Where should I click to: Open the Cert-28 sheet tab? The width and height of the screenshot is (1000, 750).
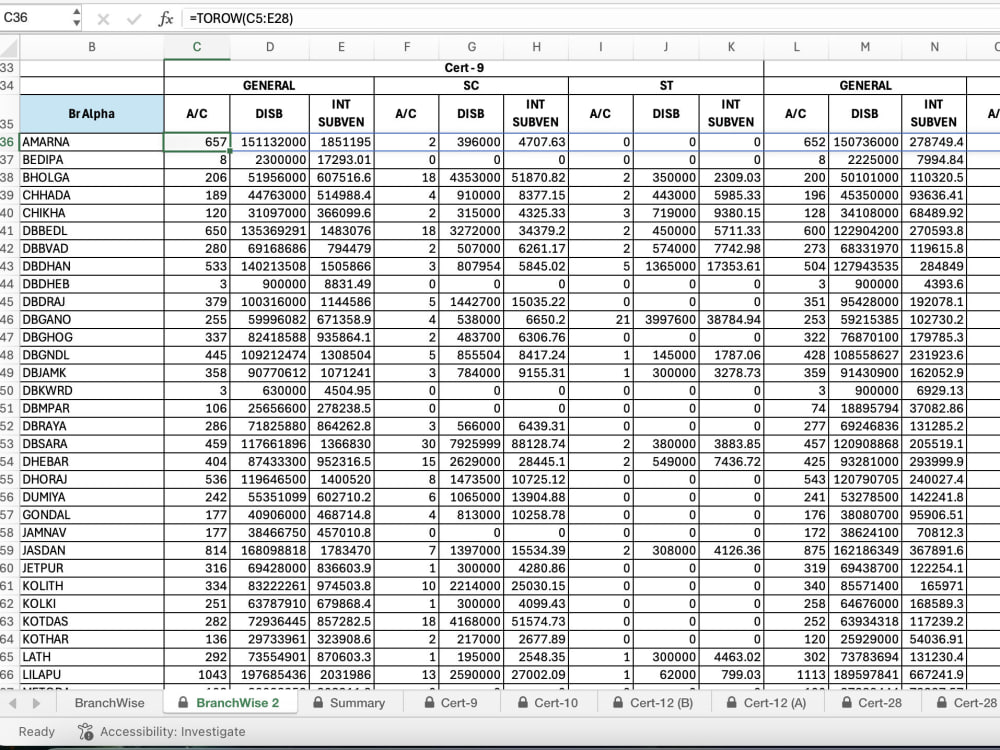(873, 703)
